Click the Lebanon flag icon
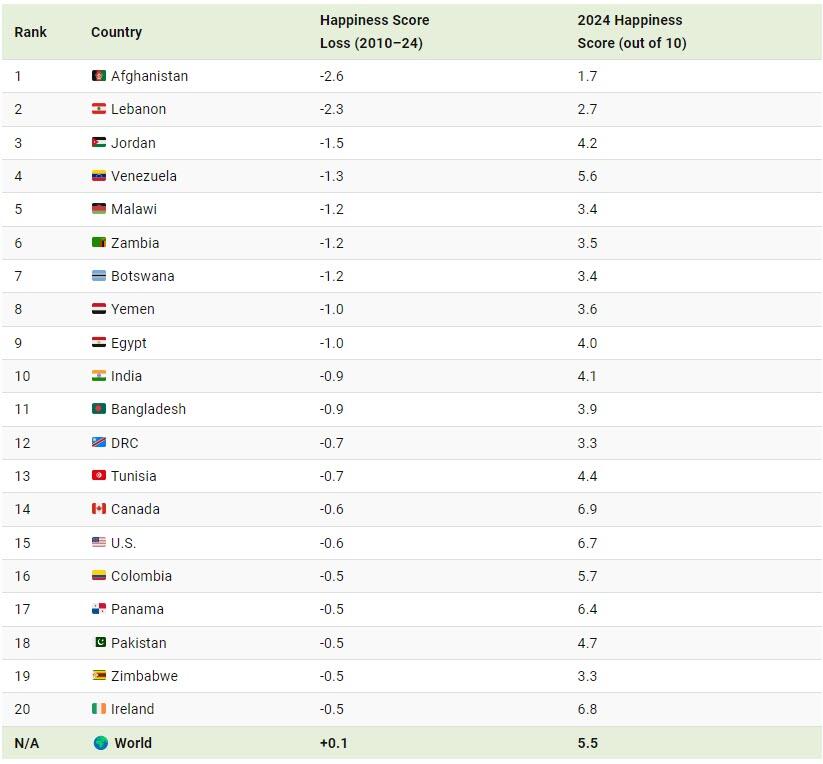Viewport: 823px width, 764px height. click(98, 109)
